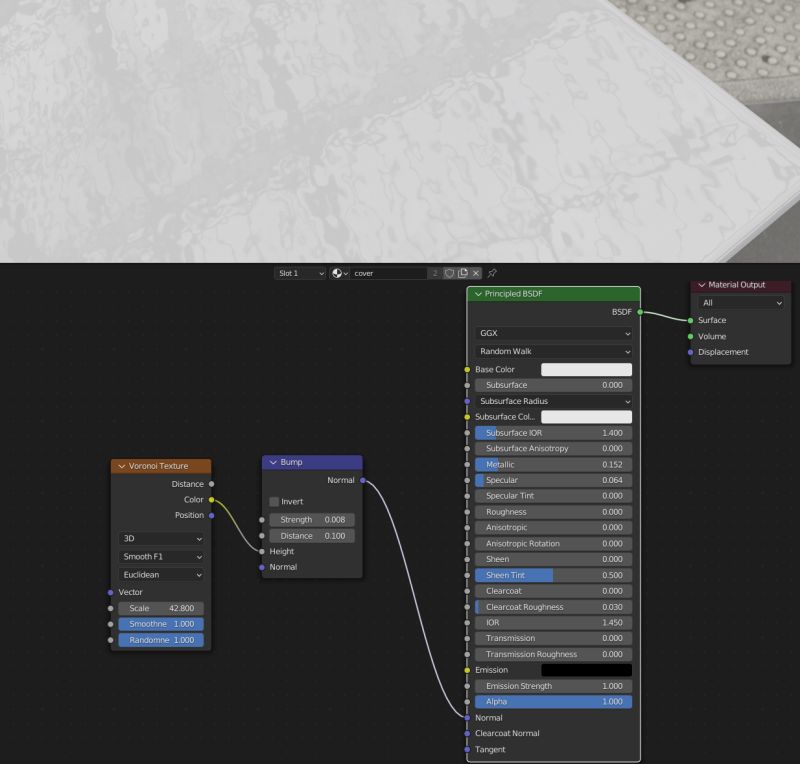Screen dimensions: 800x764
Task: Open the Slot 1 material slot dropdown
Action: pos(300,272)
